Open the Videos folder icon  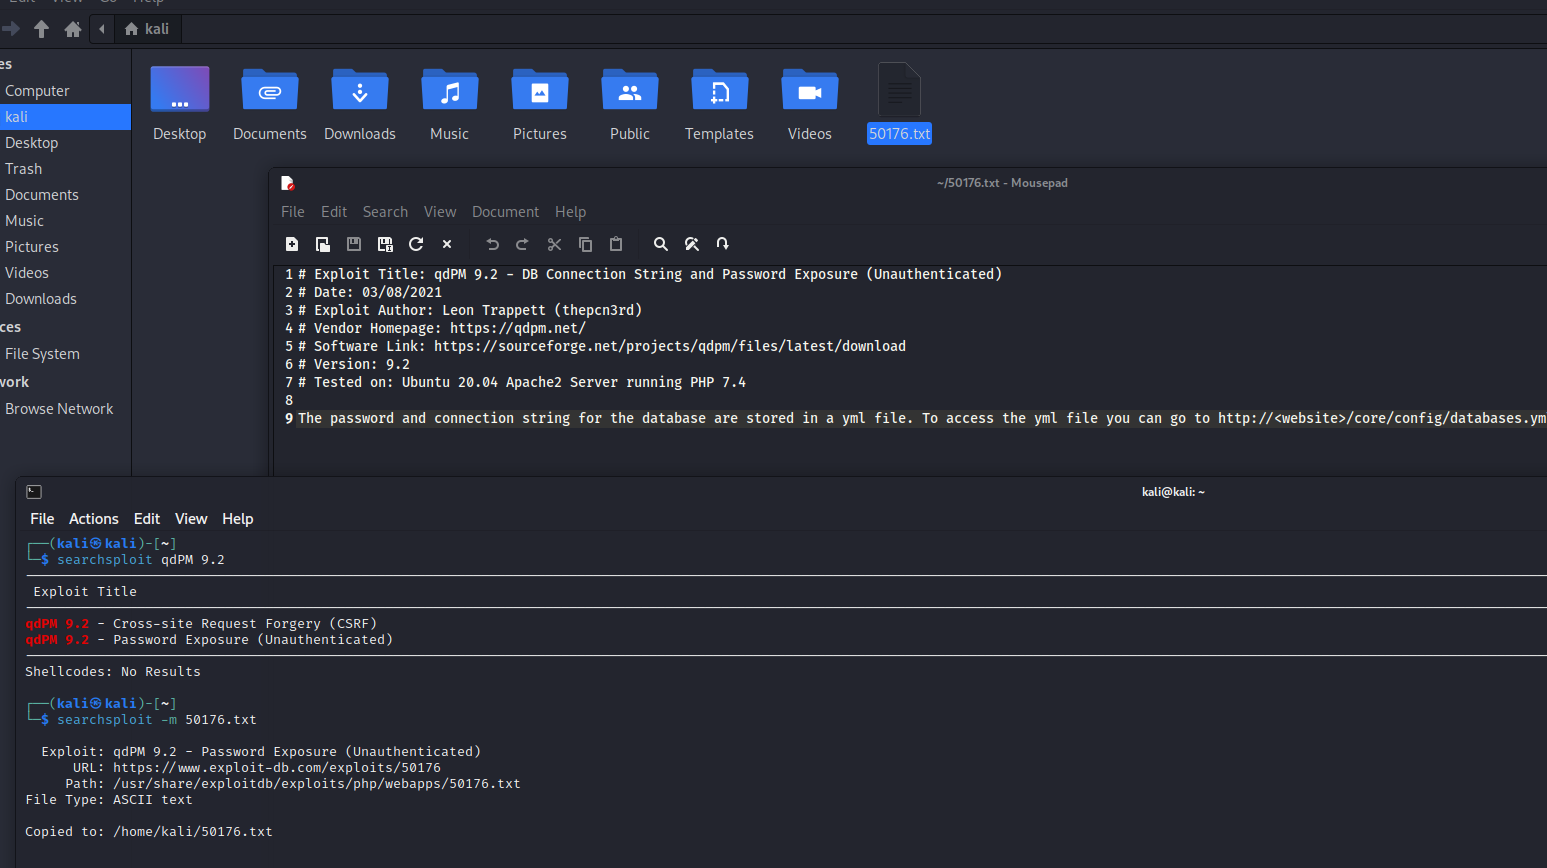(810, 90)
